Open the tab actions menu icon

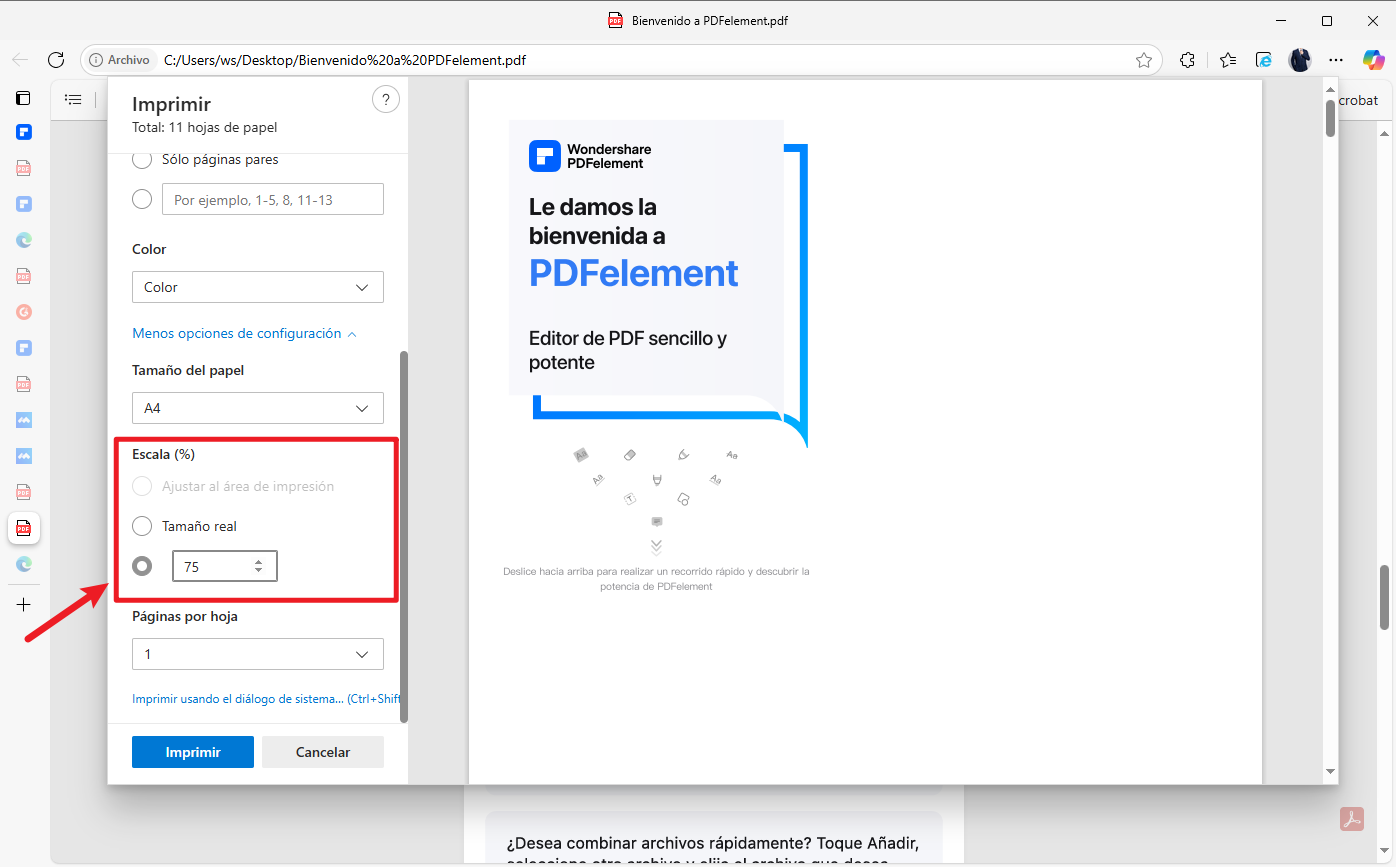[x=23, y=98]
